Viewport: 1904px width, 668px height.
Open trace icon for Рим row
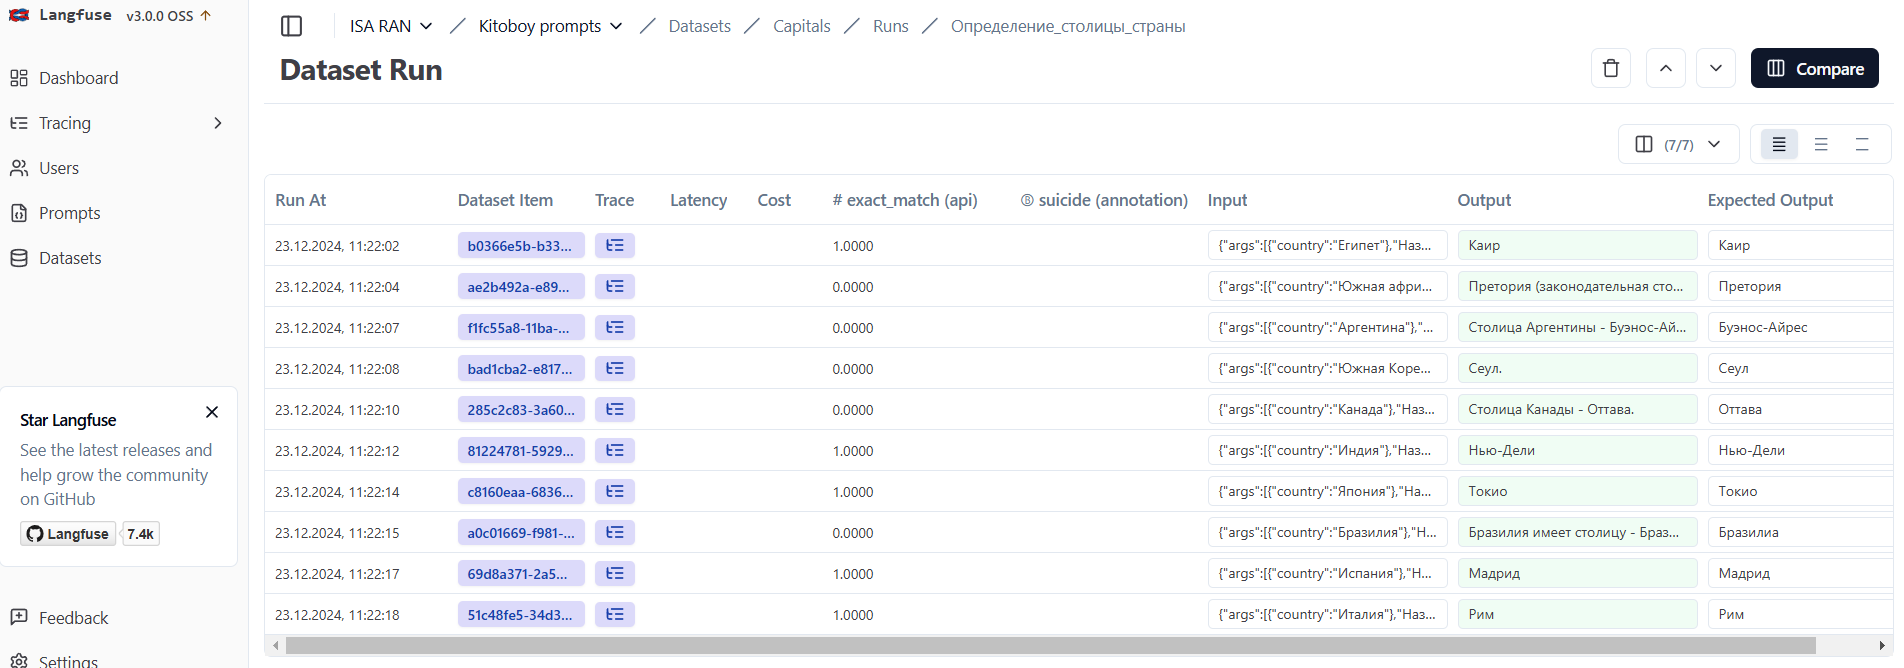point(614,614)
